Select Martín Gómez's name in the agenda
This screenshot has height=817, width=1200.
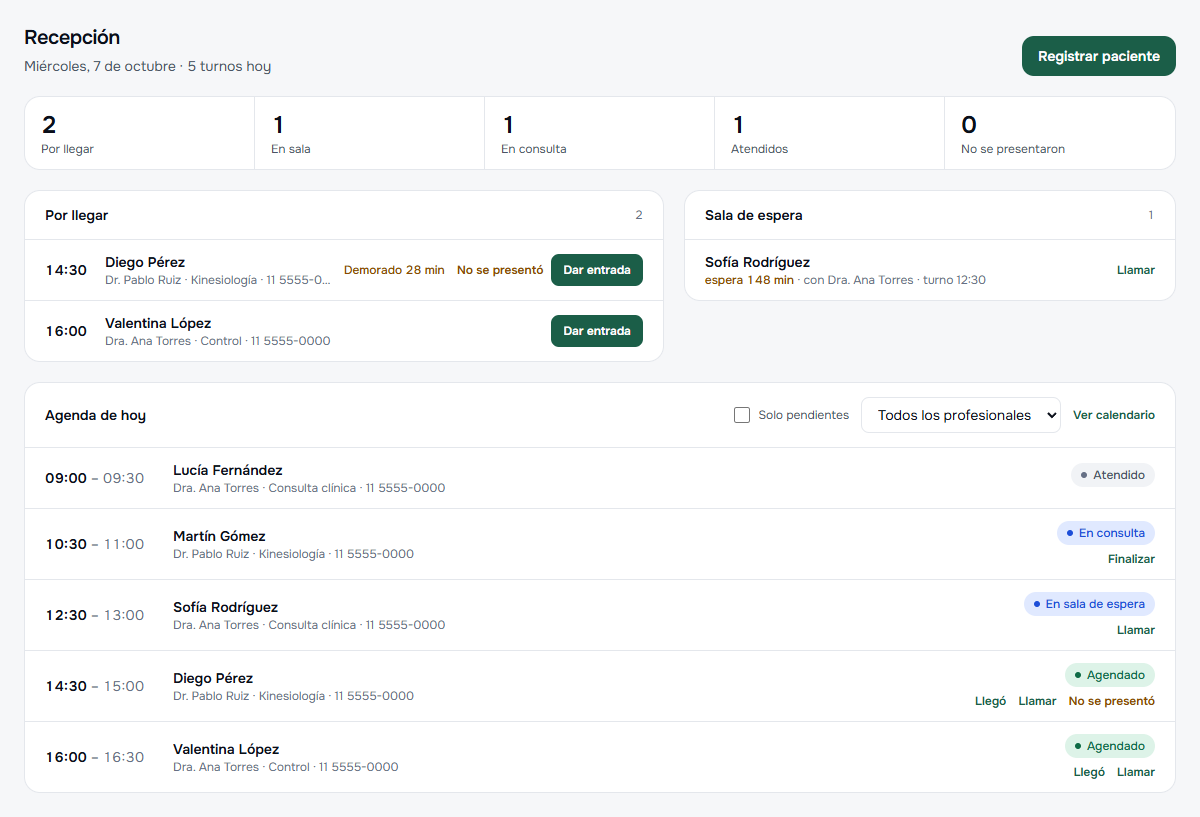click(219, 536)
